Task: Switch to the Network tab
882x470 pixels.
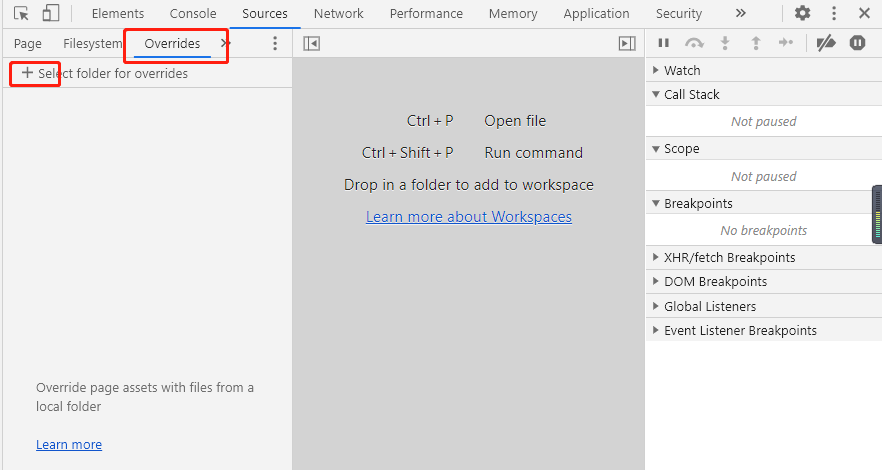Action: pyautogui.click(x=338, y=13)
